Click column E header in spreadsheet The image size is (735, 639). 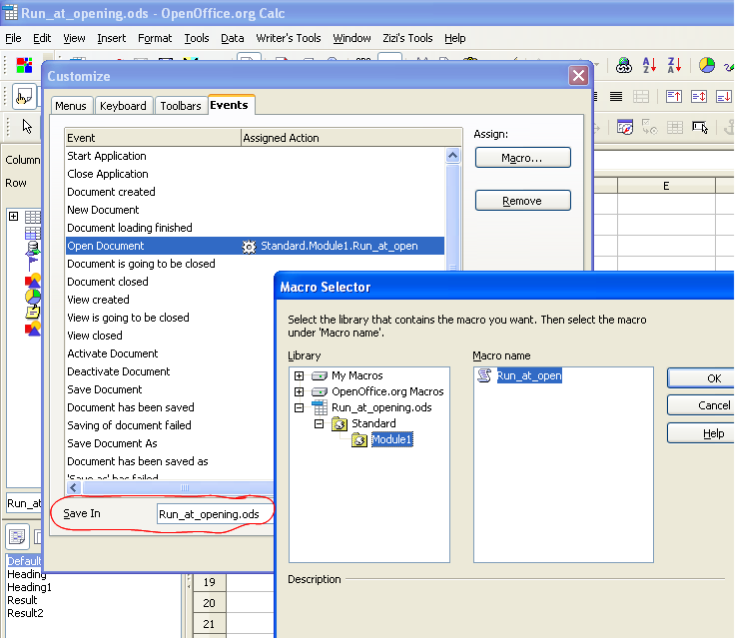pos(666,186)
